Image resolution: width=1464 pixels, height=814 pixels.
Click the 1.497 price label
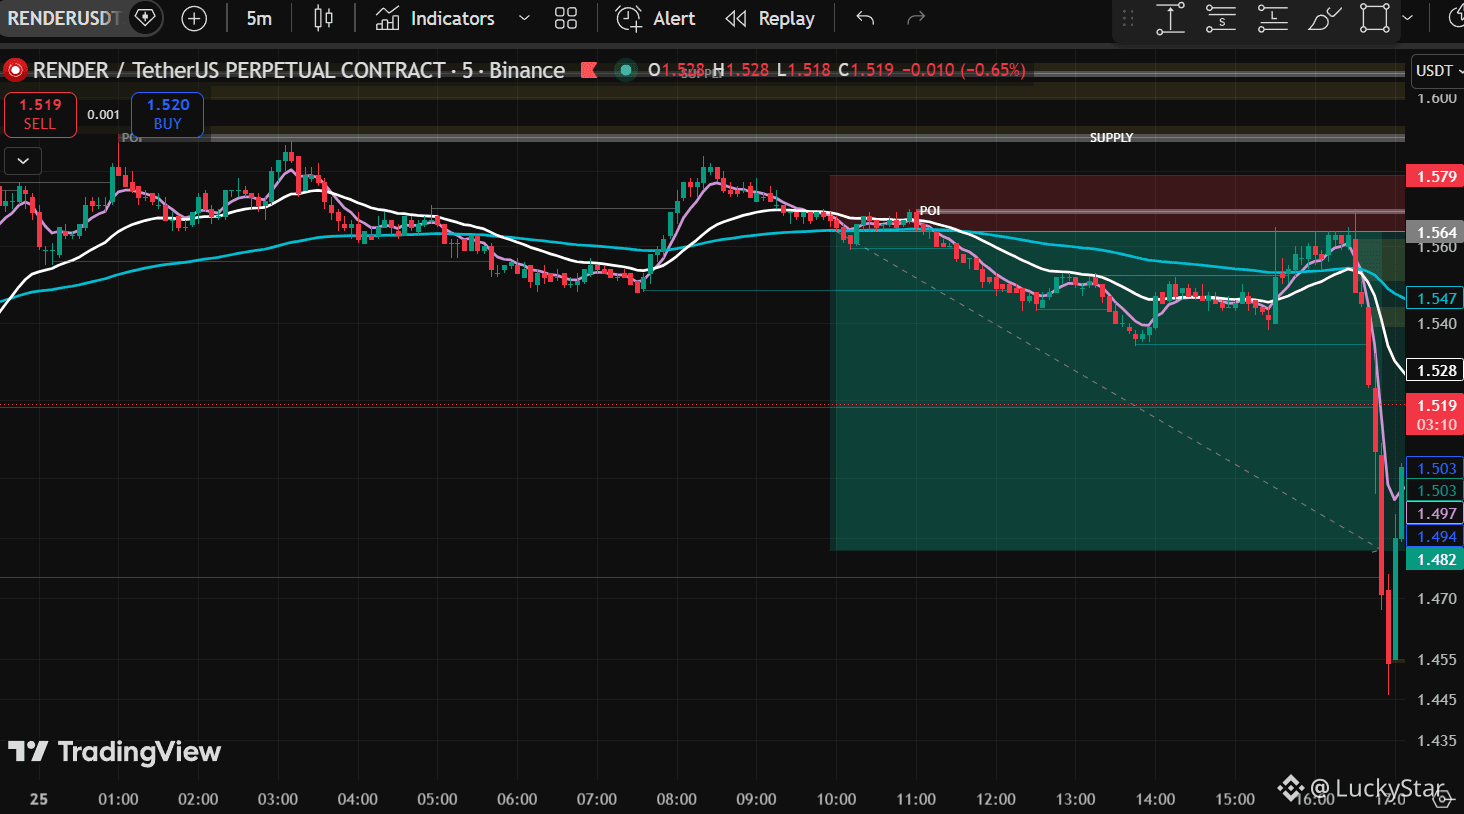point(1435,513)
